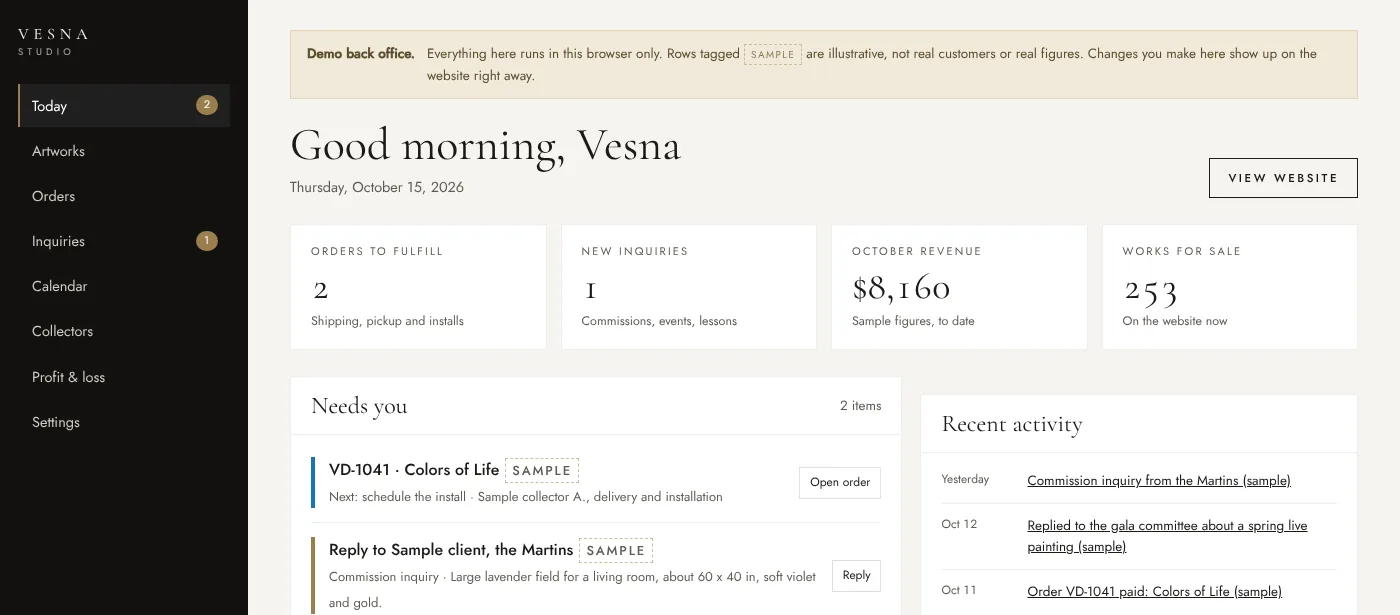Click the SAMPLE tag beside Colors of Life
Screen dimensions: 1400x615
tap(542, 470)
